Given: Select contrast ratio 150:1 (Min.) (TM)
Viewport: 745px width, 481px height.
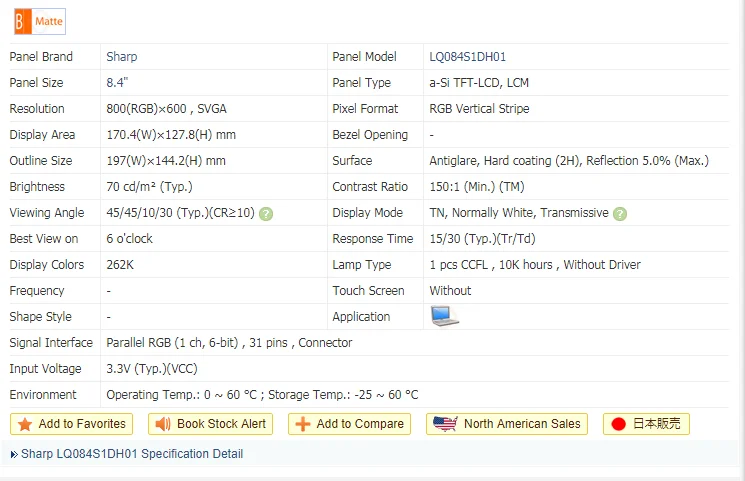Looking at the screenshot, I should 477,187.
